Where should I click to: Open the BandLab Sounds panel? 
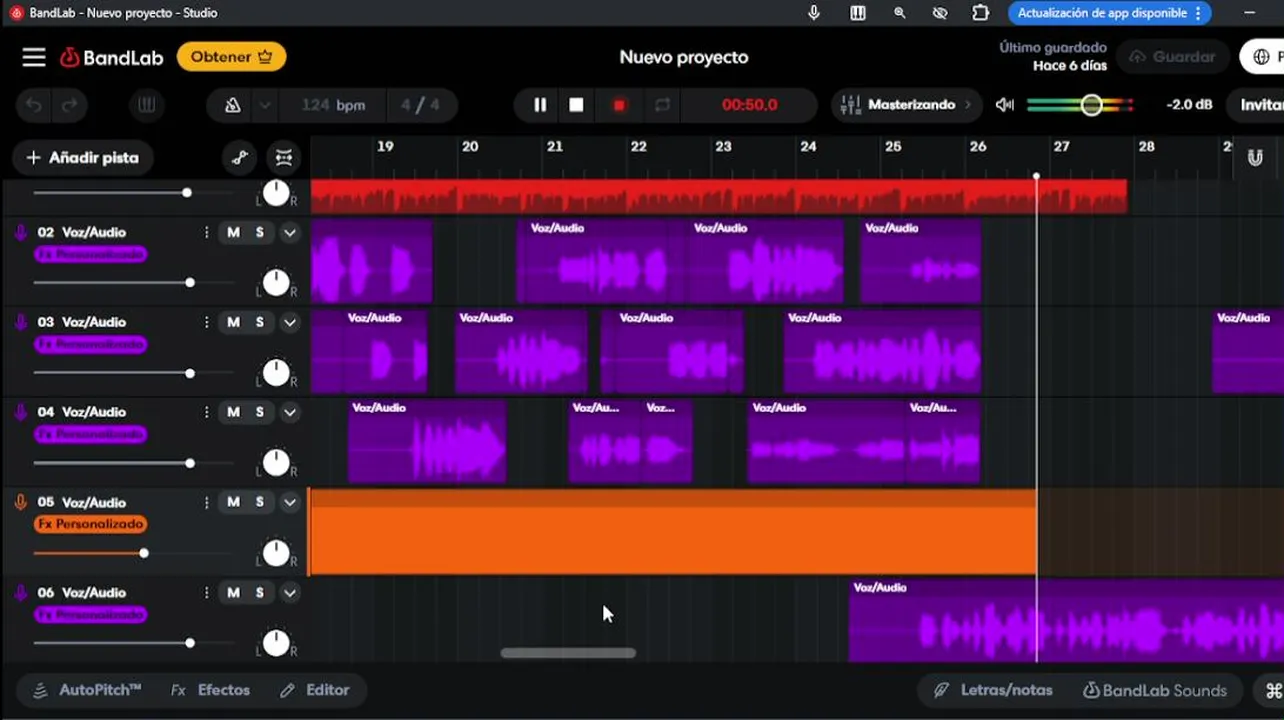click(1156, 690)
